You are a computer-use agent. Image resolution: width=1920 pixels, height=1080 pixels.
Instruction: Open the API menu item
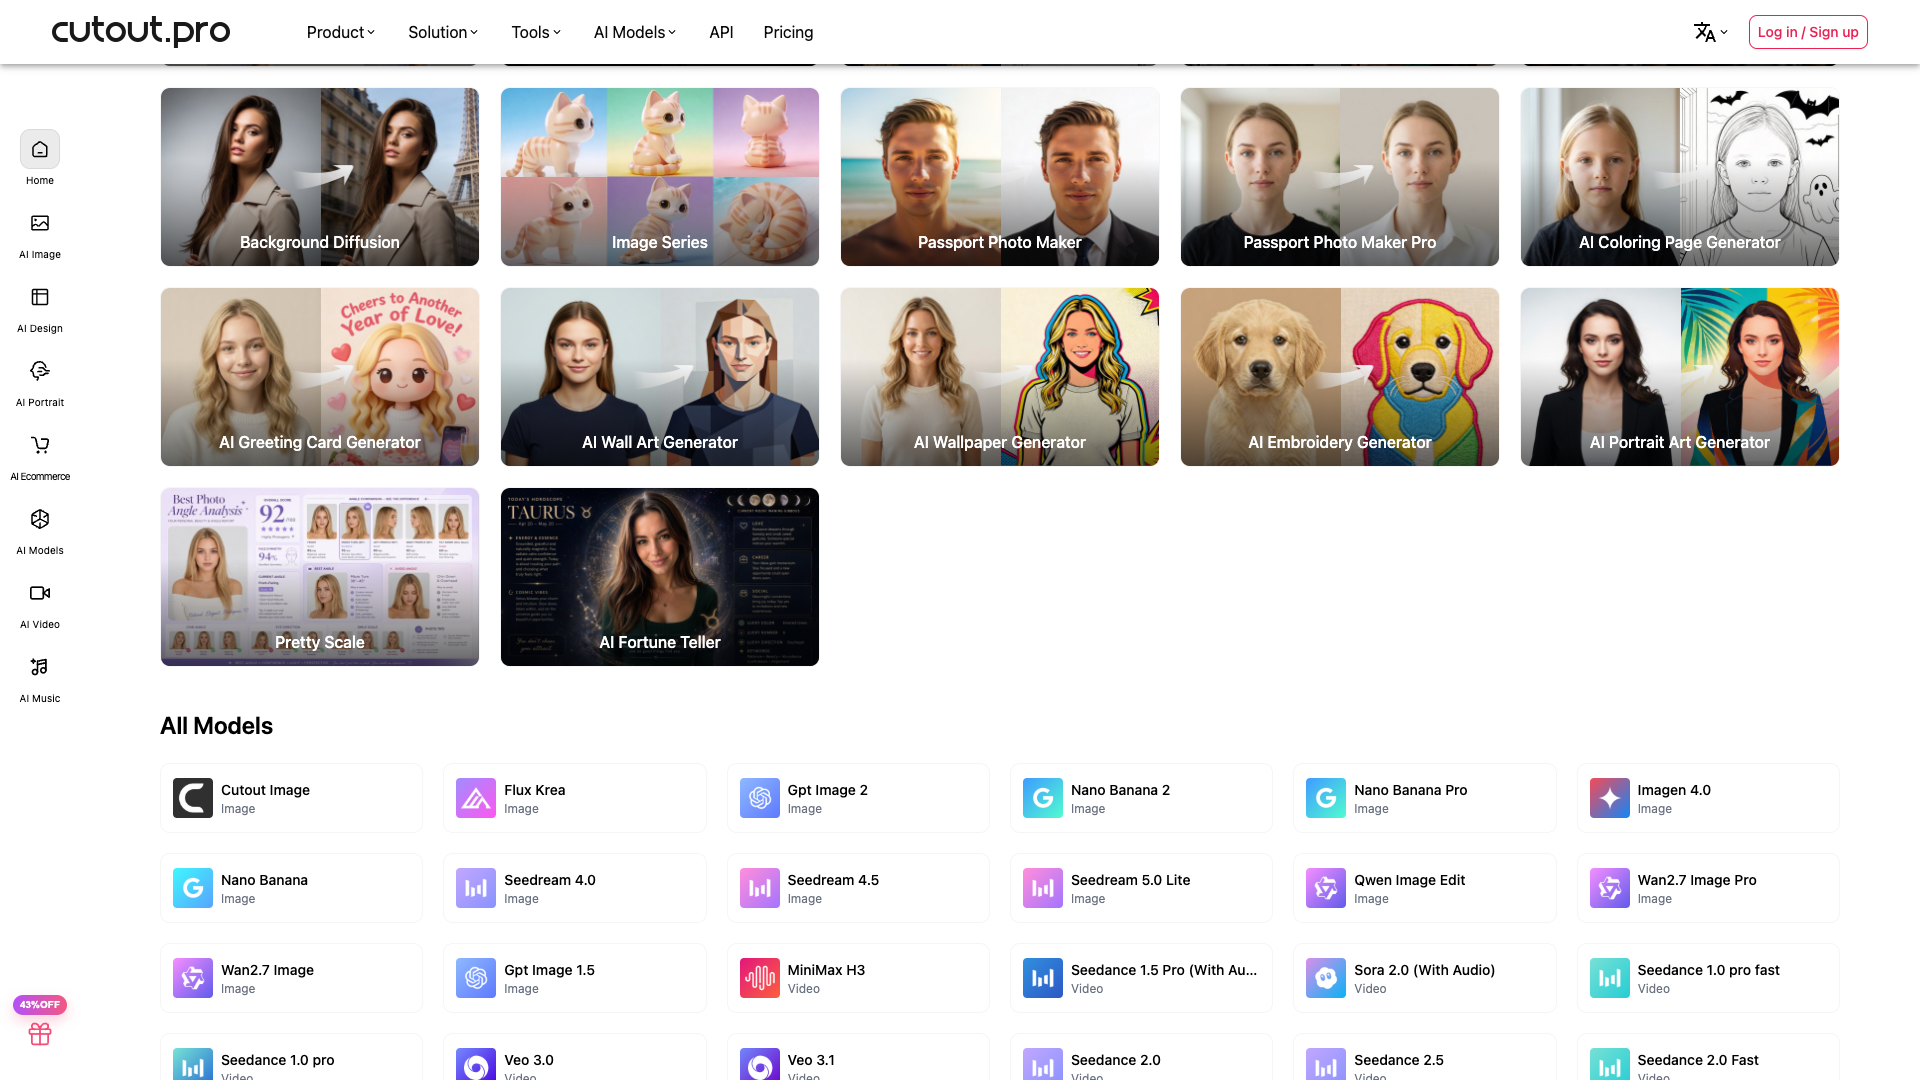click(721, 32)
